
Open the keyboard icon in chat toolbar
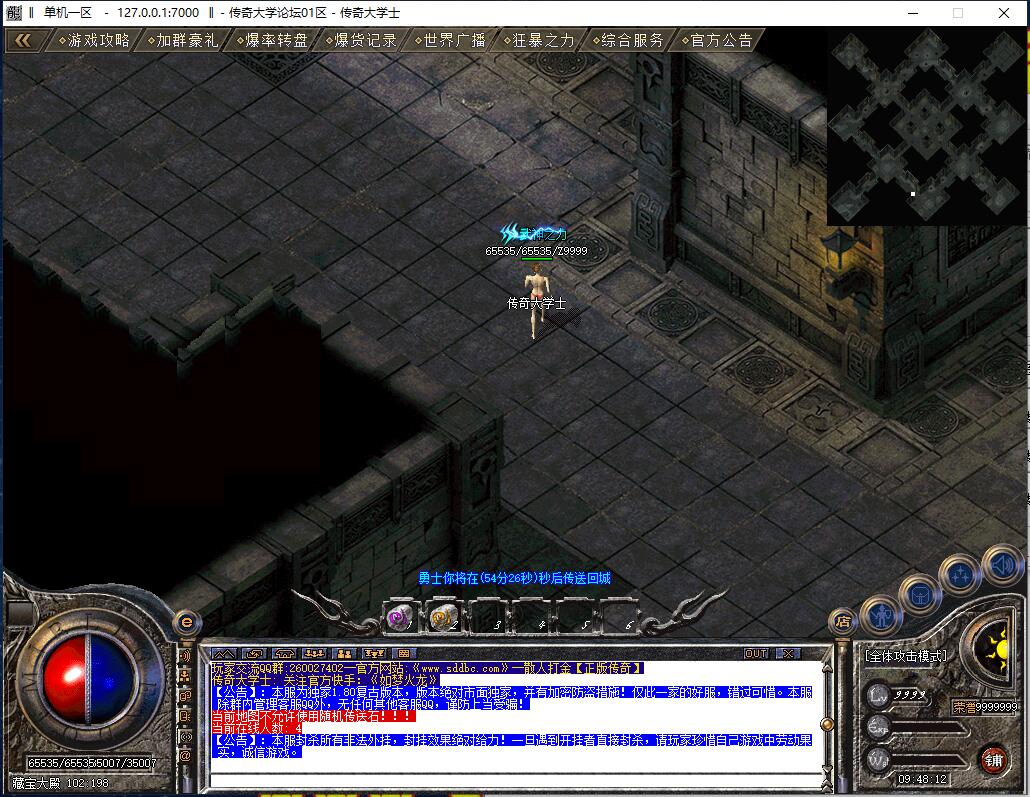pos(403,654)
